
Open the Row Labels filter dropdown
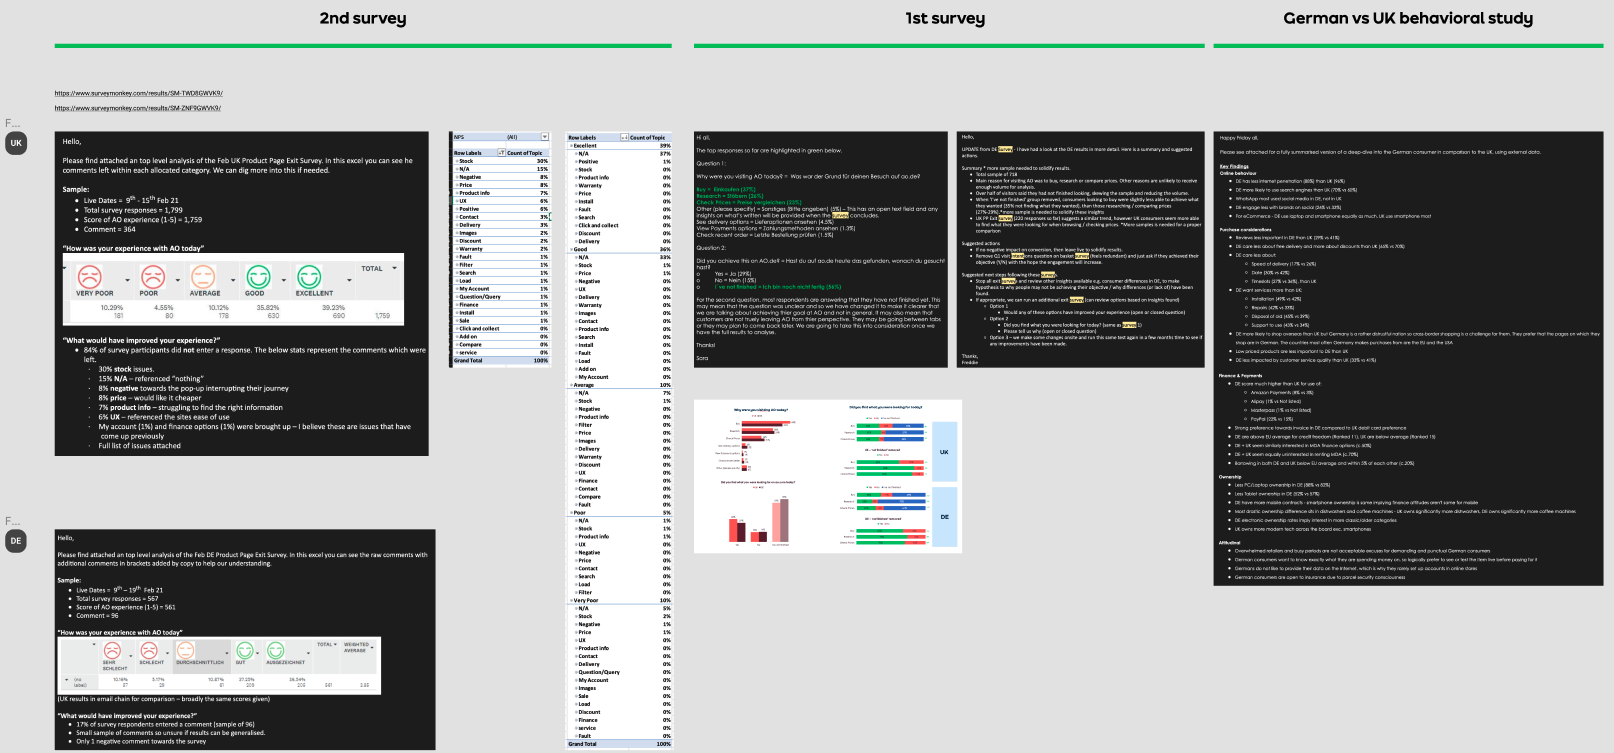click(x=502, y=153)
